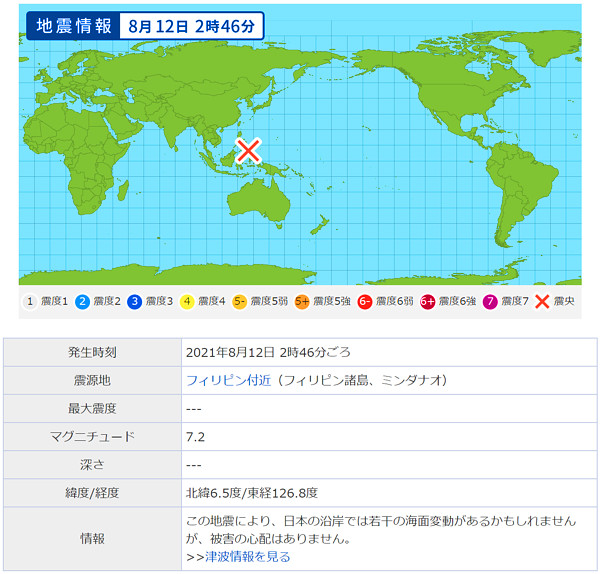Click the red X epicenter marker on map
This screenshot has height=574, width=600.
click(248, 150)
